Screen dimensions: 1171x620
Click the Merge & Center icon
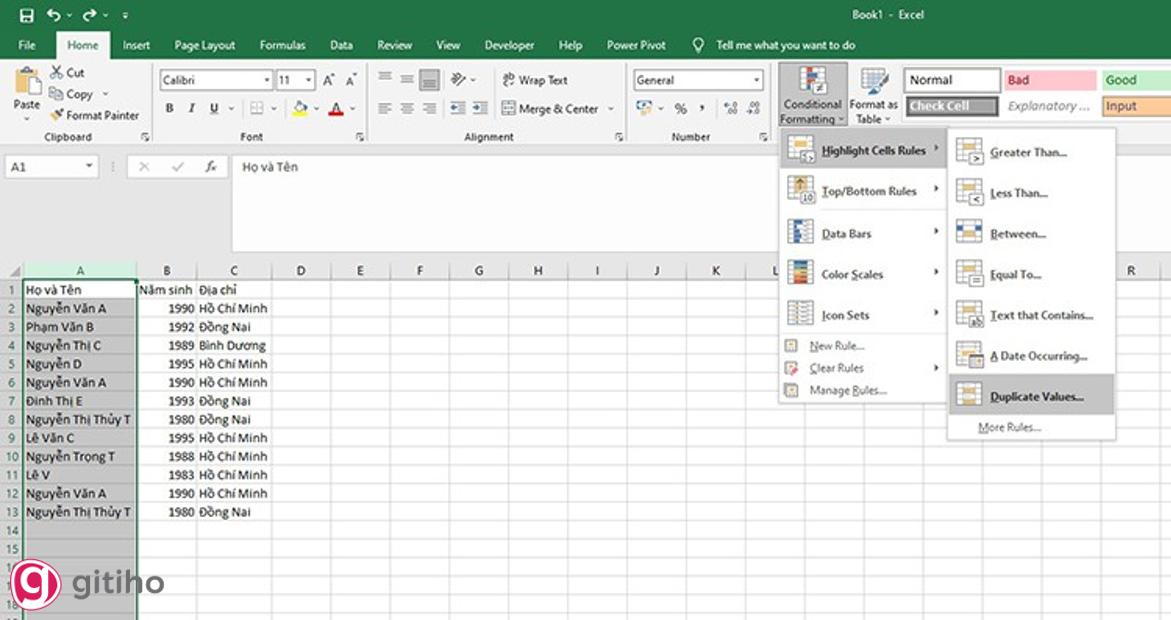click(508, 108)
